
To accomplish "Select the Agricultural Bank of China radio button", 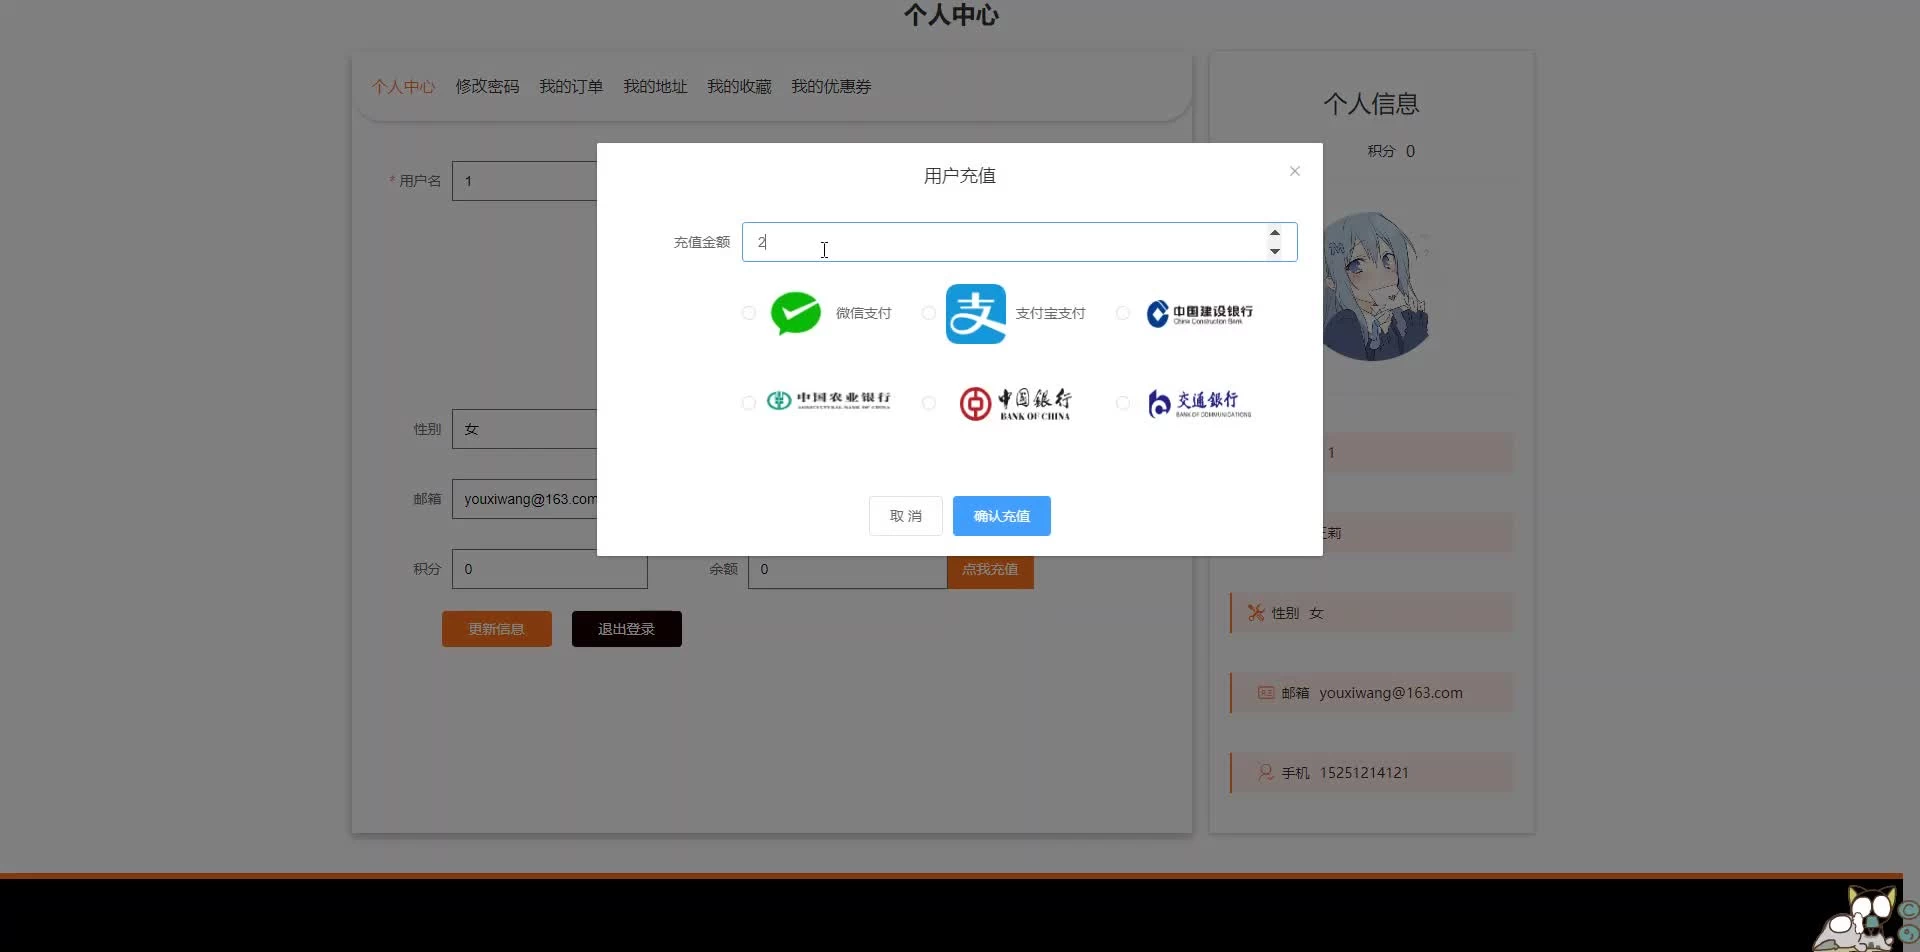I will point(749,403).
